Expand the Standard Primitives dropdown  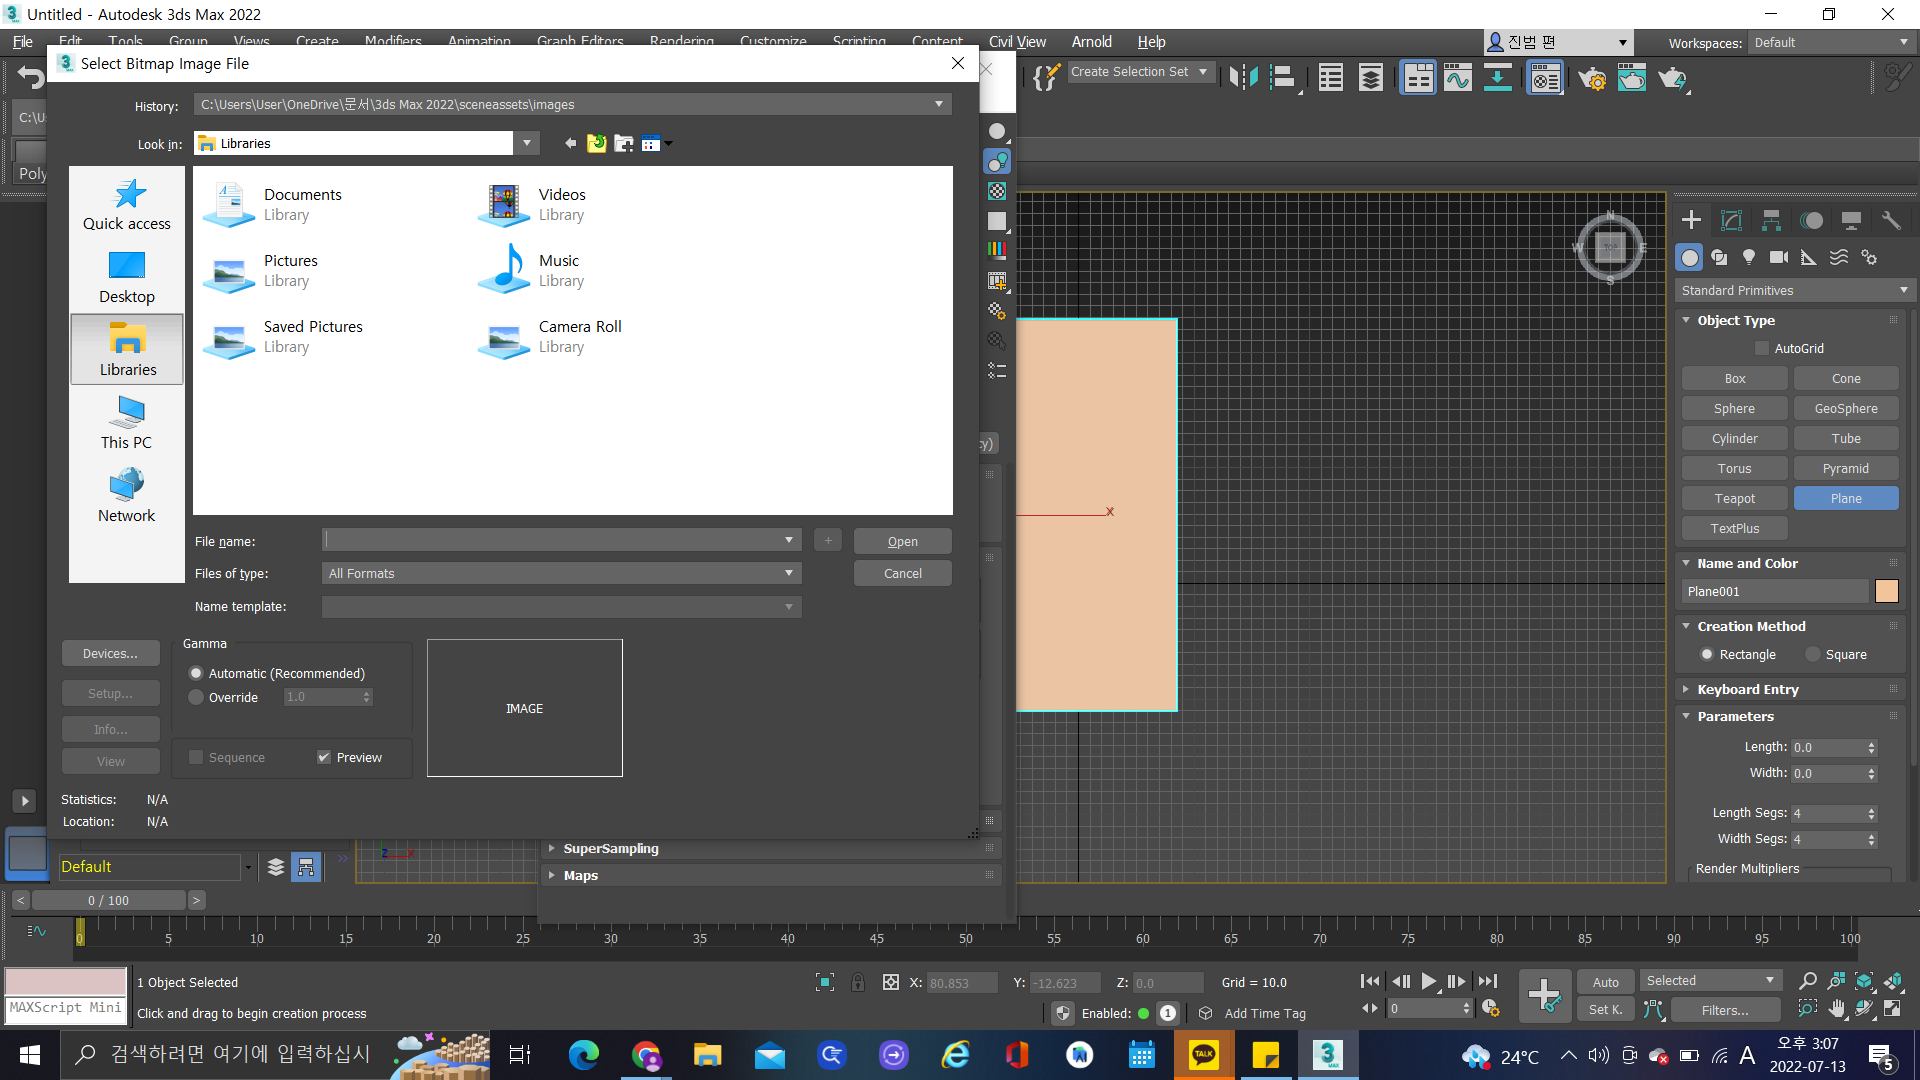tap(1794, 290)
